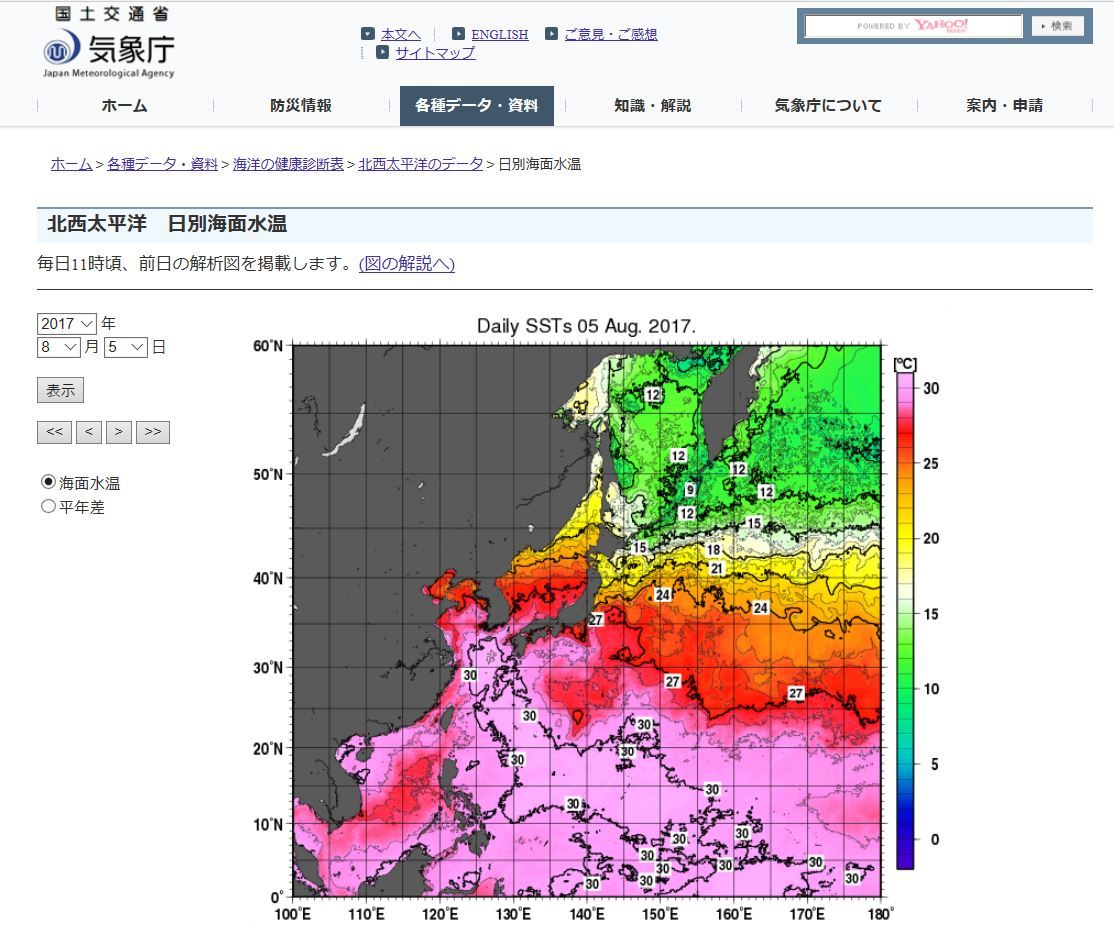Switch to the ENGLISH site
The width and height of the screenshot is (1114, 932).
499,34
